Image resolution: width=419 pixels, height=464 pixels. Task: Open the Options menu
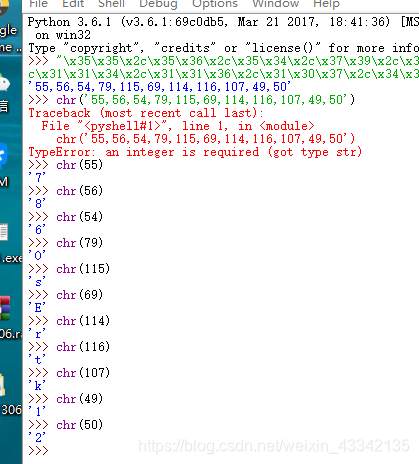click(215, 4)
